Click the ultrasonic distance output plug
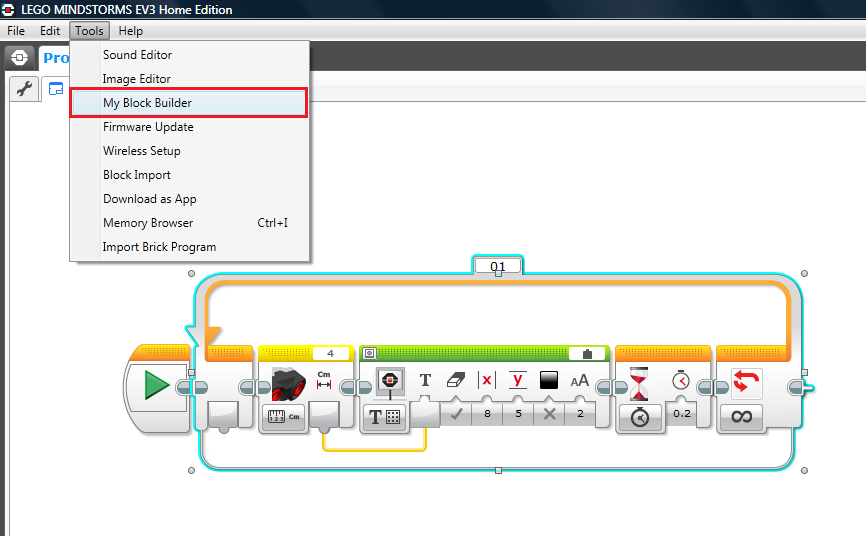This screenshot has width=866, height=536. coord(324,416)
